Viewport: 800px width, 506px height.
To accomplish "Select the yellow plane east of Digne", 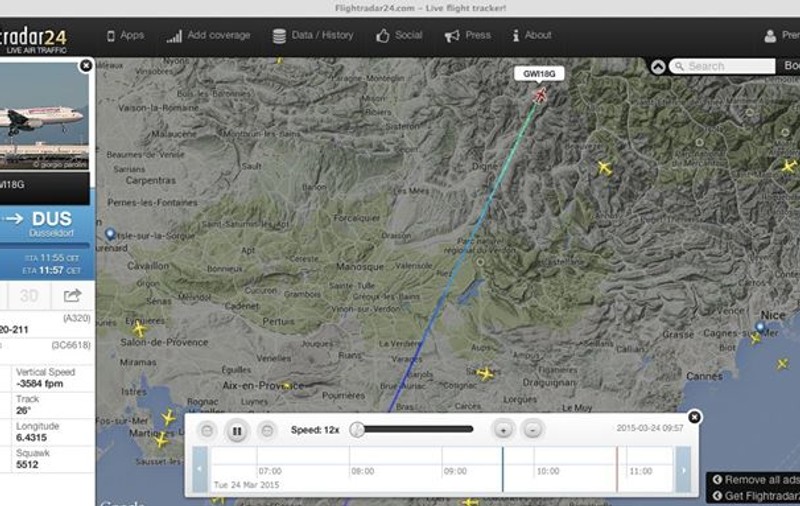I will (605, 167).
